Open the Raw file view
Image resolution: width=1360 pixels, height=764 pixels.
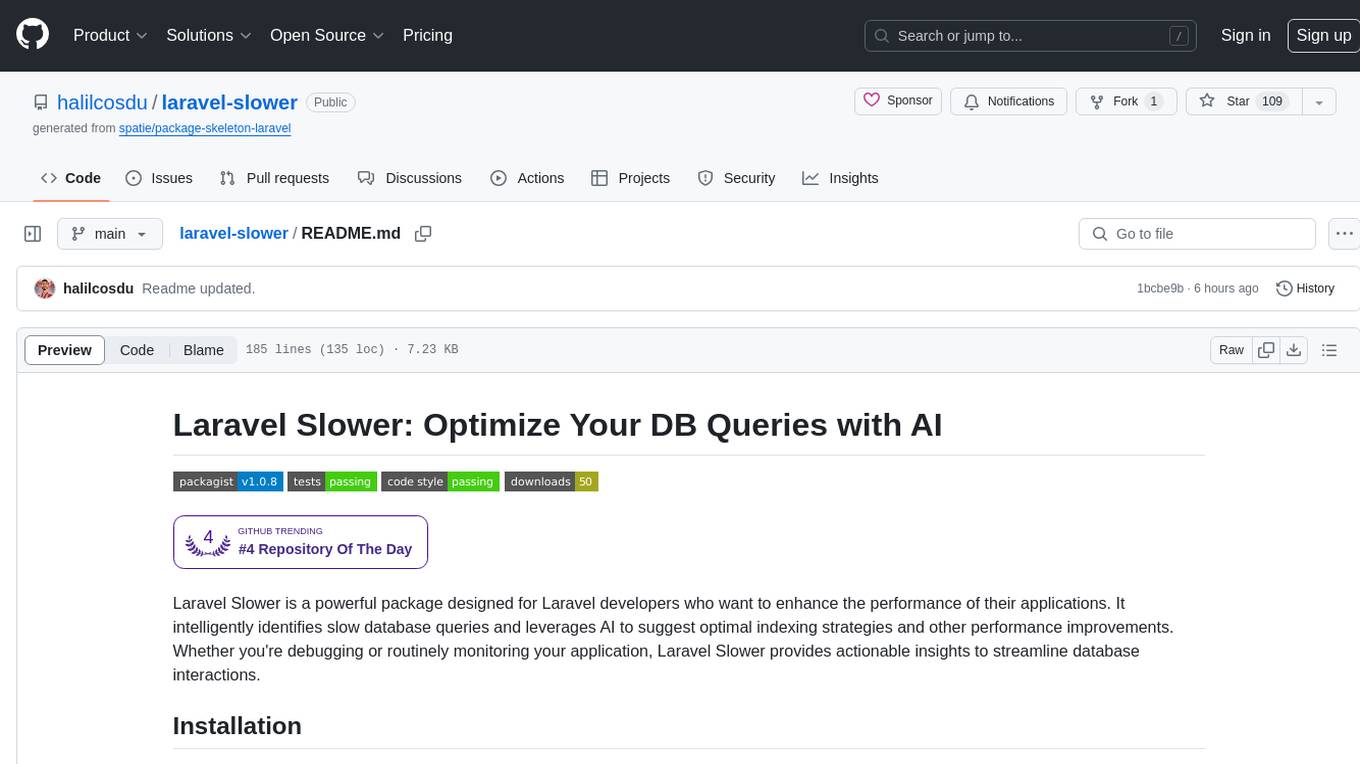coord(1231,350)
